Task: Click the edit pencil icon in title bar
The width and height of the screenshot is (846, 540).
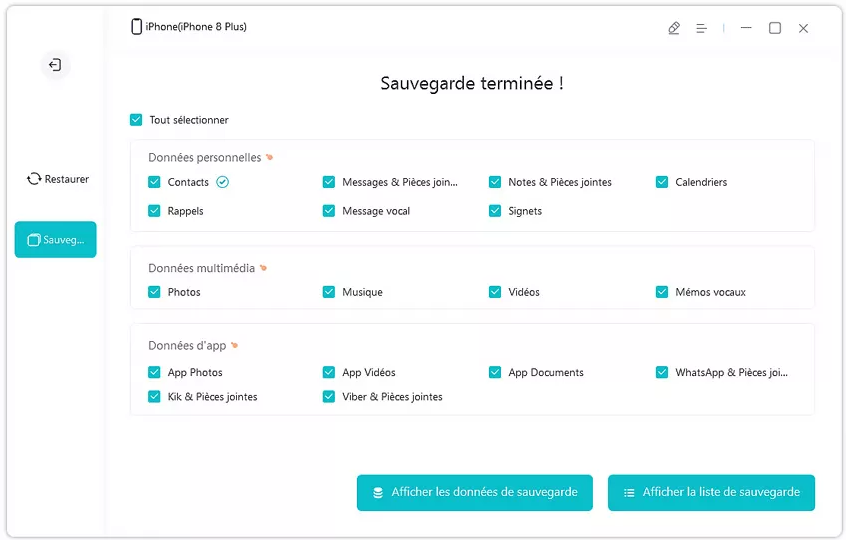Action: coord(674,28)
